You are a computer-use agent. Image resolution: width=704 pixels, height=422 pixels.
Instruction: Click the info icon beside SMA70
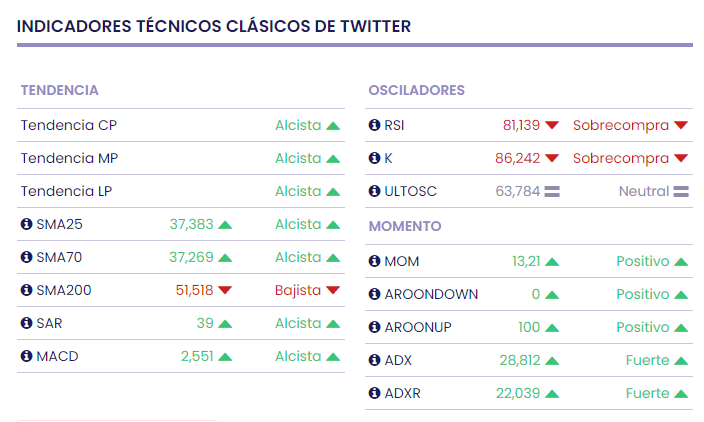(27, 258)
